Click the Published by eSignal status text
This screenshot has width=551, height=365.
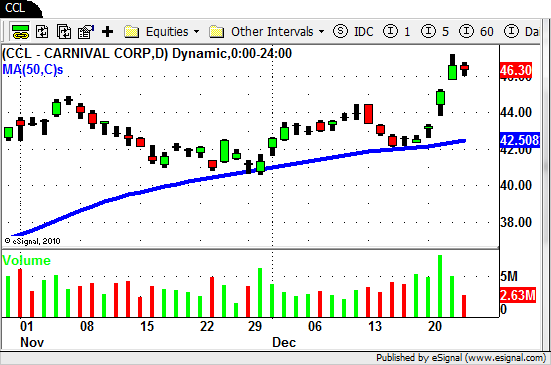click(461, 358)
